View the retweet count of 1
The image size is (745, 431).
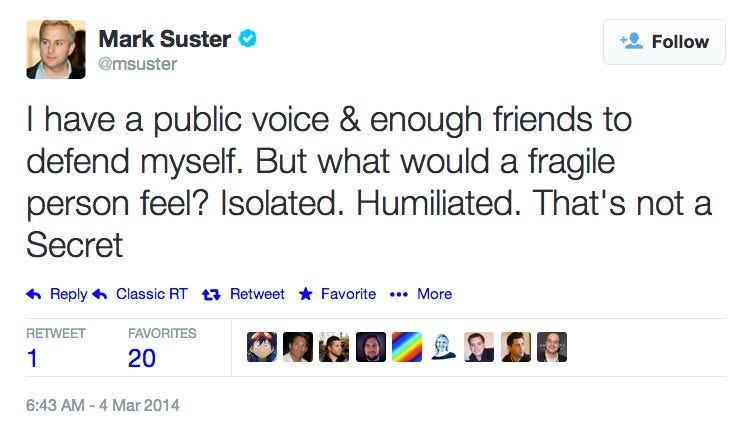click(x=32, y=358)
